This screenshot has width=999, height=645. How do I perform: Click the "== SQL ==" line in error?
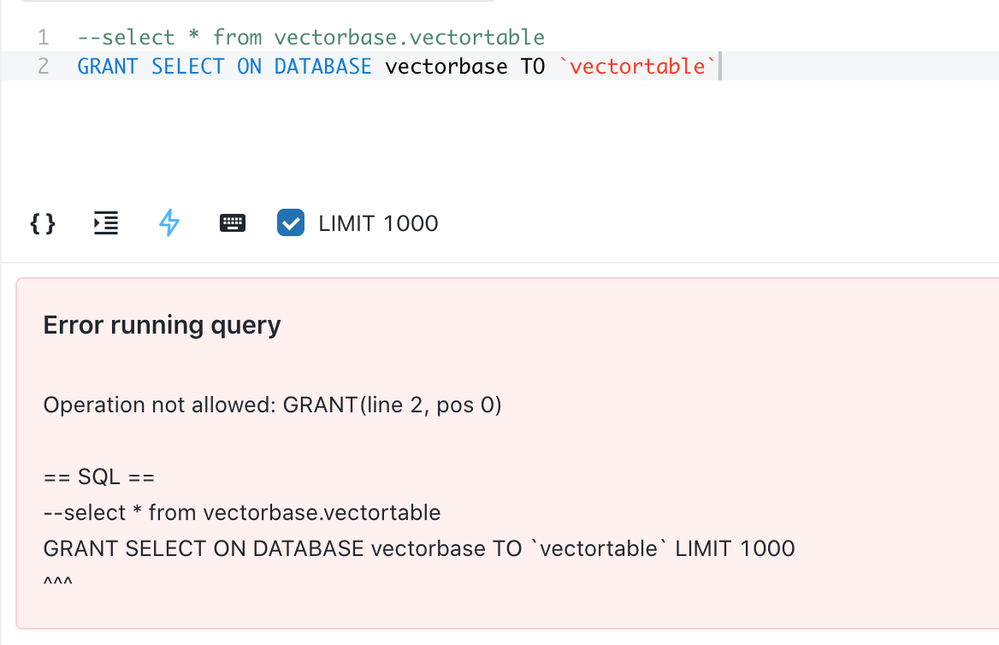point(99,477)
